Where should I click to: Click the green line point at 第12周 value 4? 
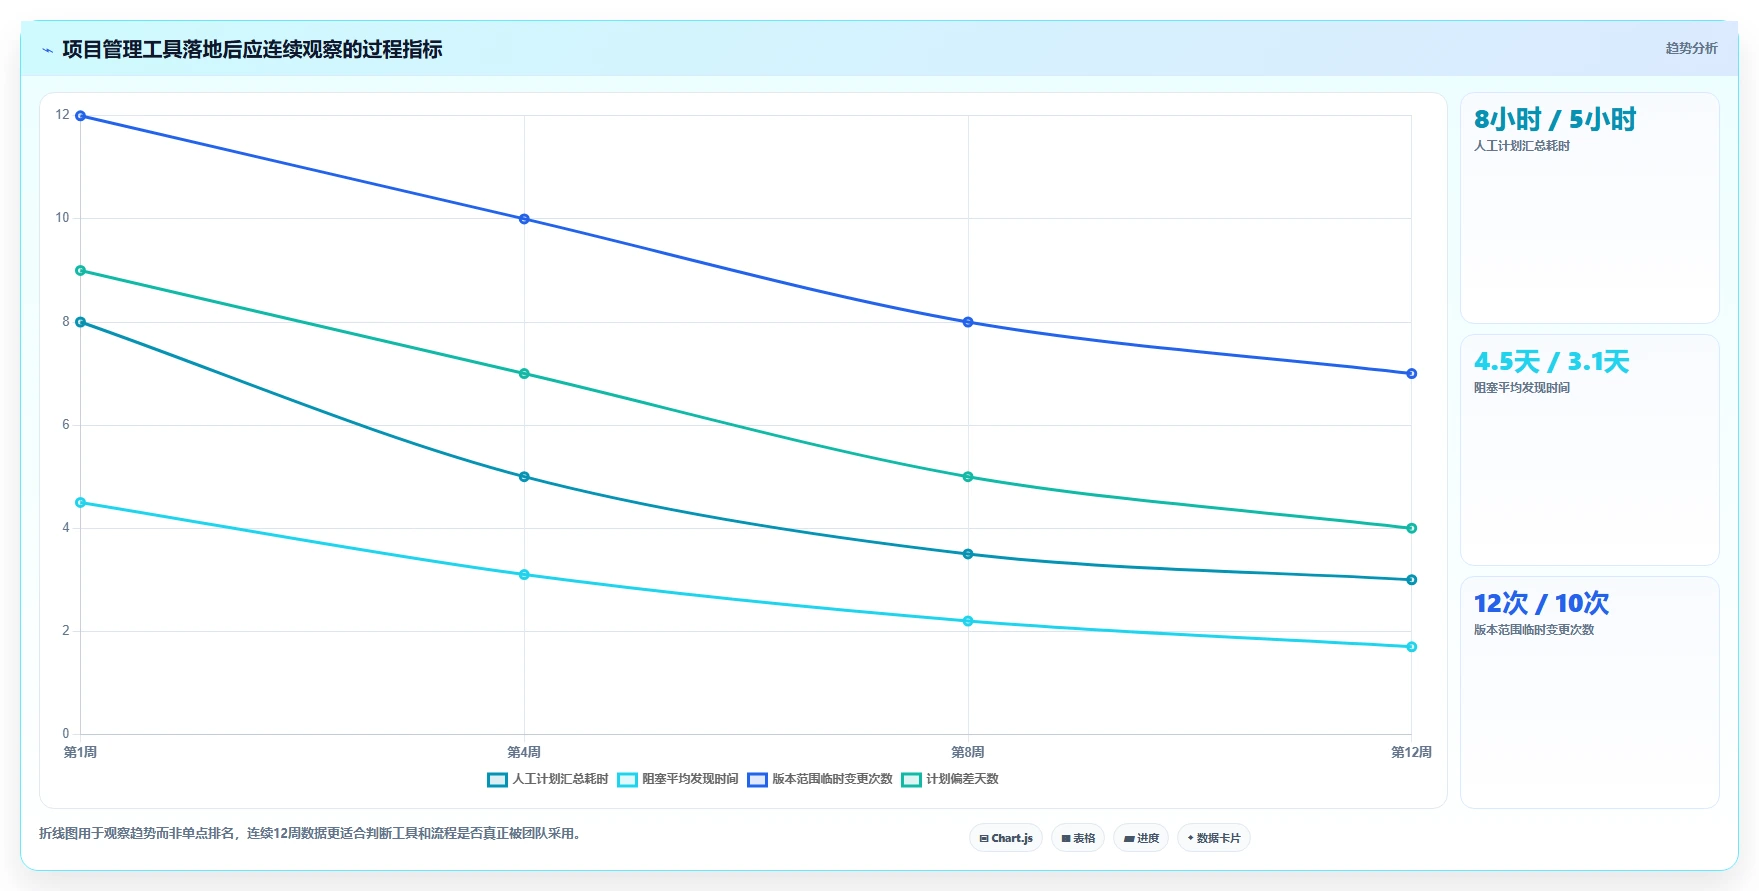[1412, 528]
